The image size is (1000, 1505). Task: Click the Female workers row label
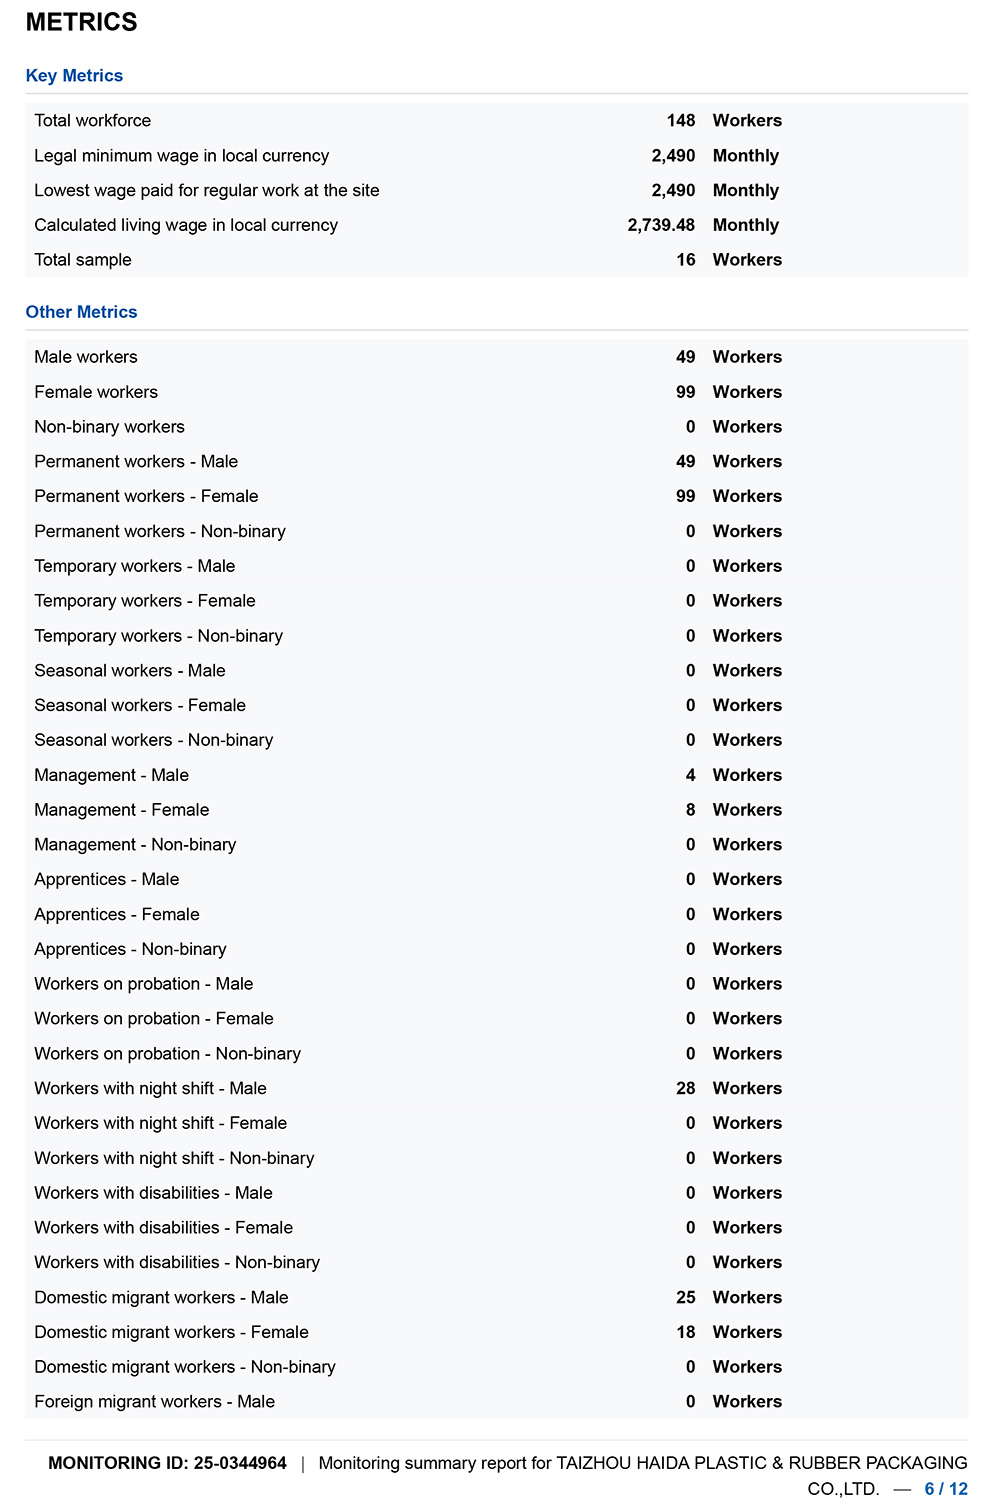tap(96, 392)
